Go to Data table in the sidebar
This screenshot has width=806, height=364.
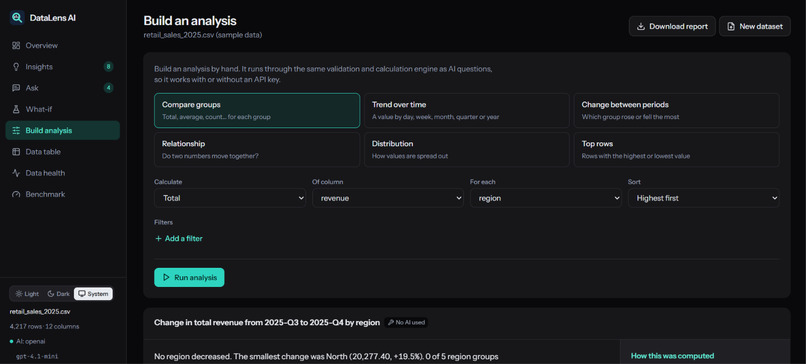(x=63, y=152)
